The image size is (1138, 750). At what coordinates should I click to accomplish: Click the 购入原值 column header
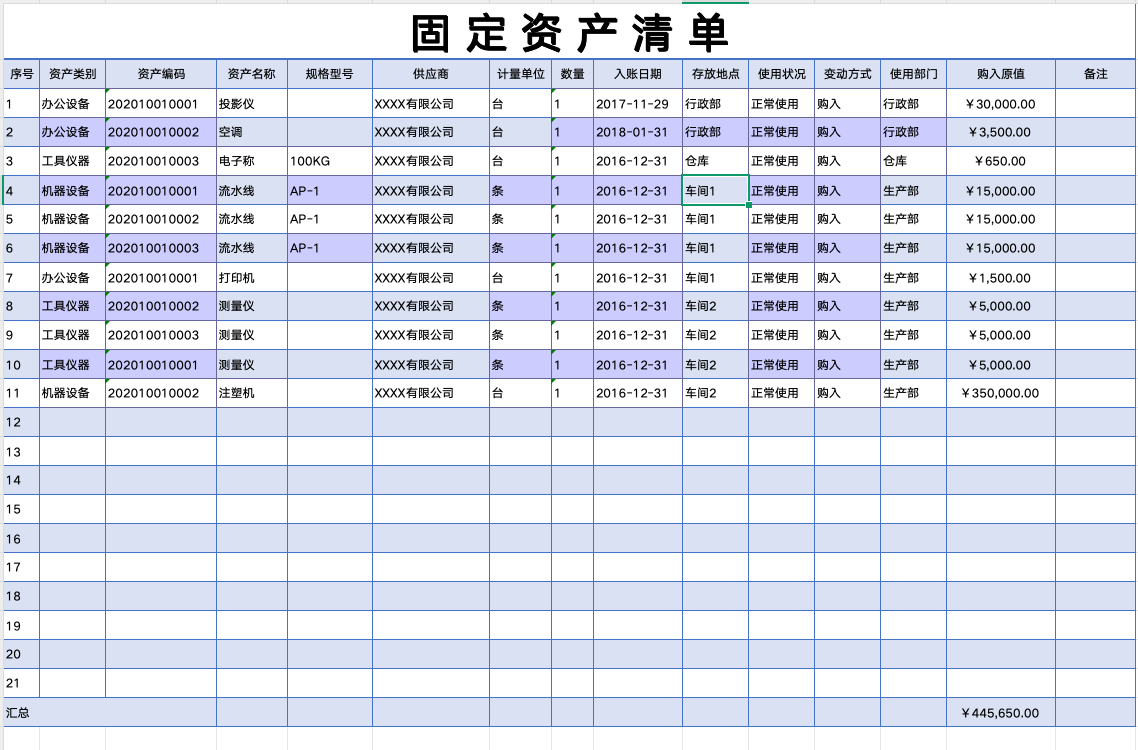pyautogui.click(x=1001, y=74)
